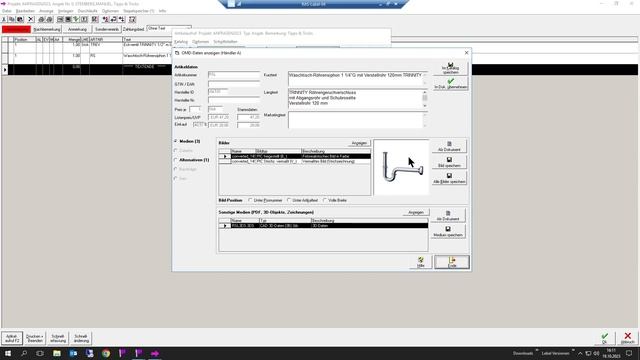This screenshot has height=360, width=640.
Task: Click 'Schnell änderung' bottom button
Action: tap(81, 338)
